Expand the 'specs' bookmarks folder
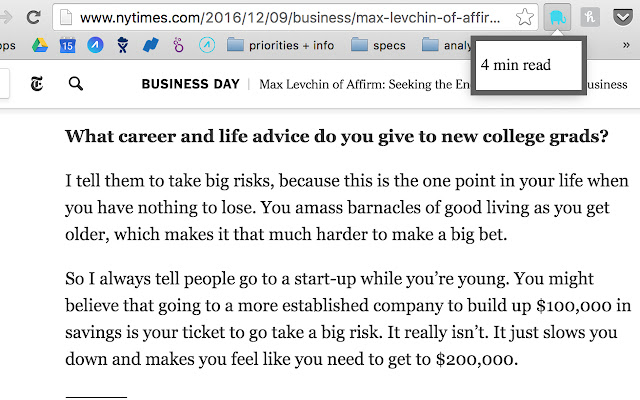Screen dimensions: 640x400 pyautogui.click(x=378, y=45)
